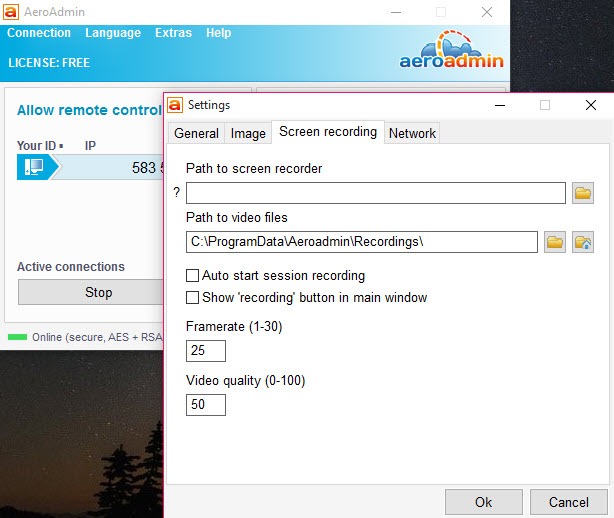Cancel the Settings dialog

pos(569,502)
